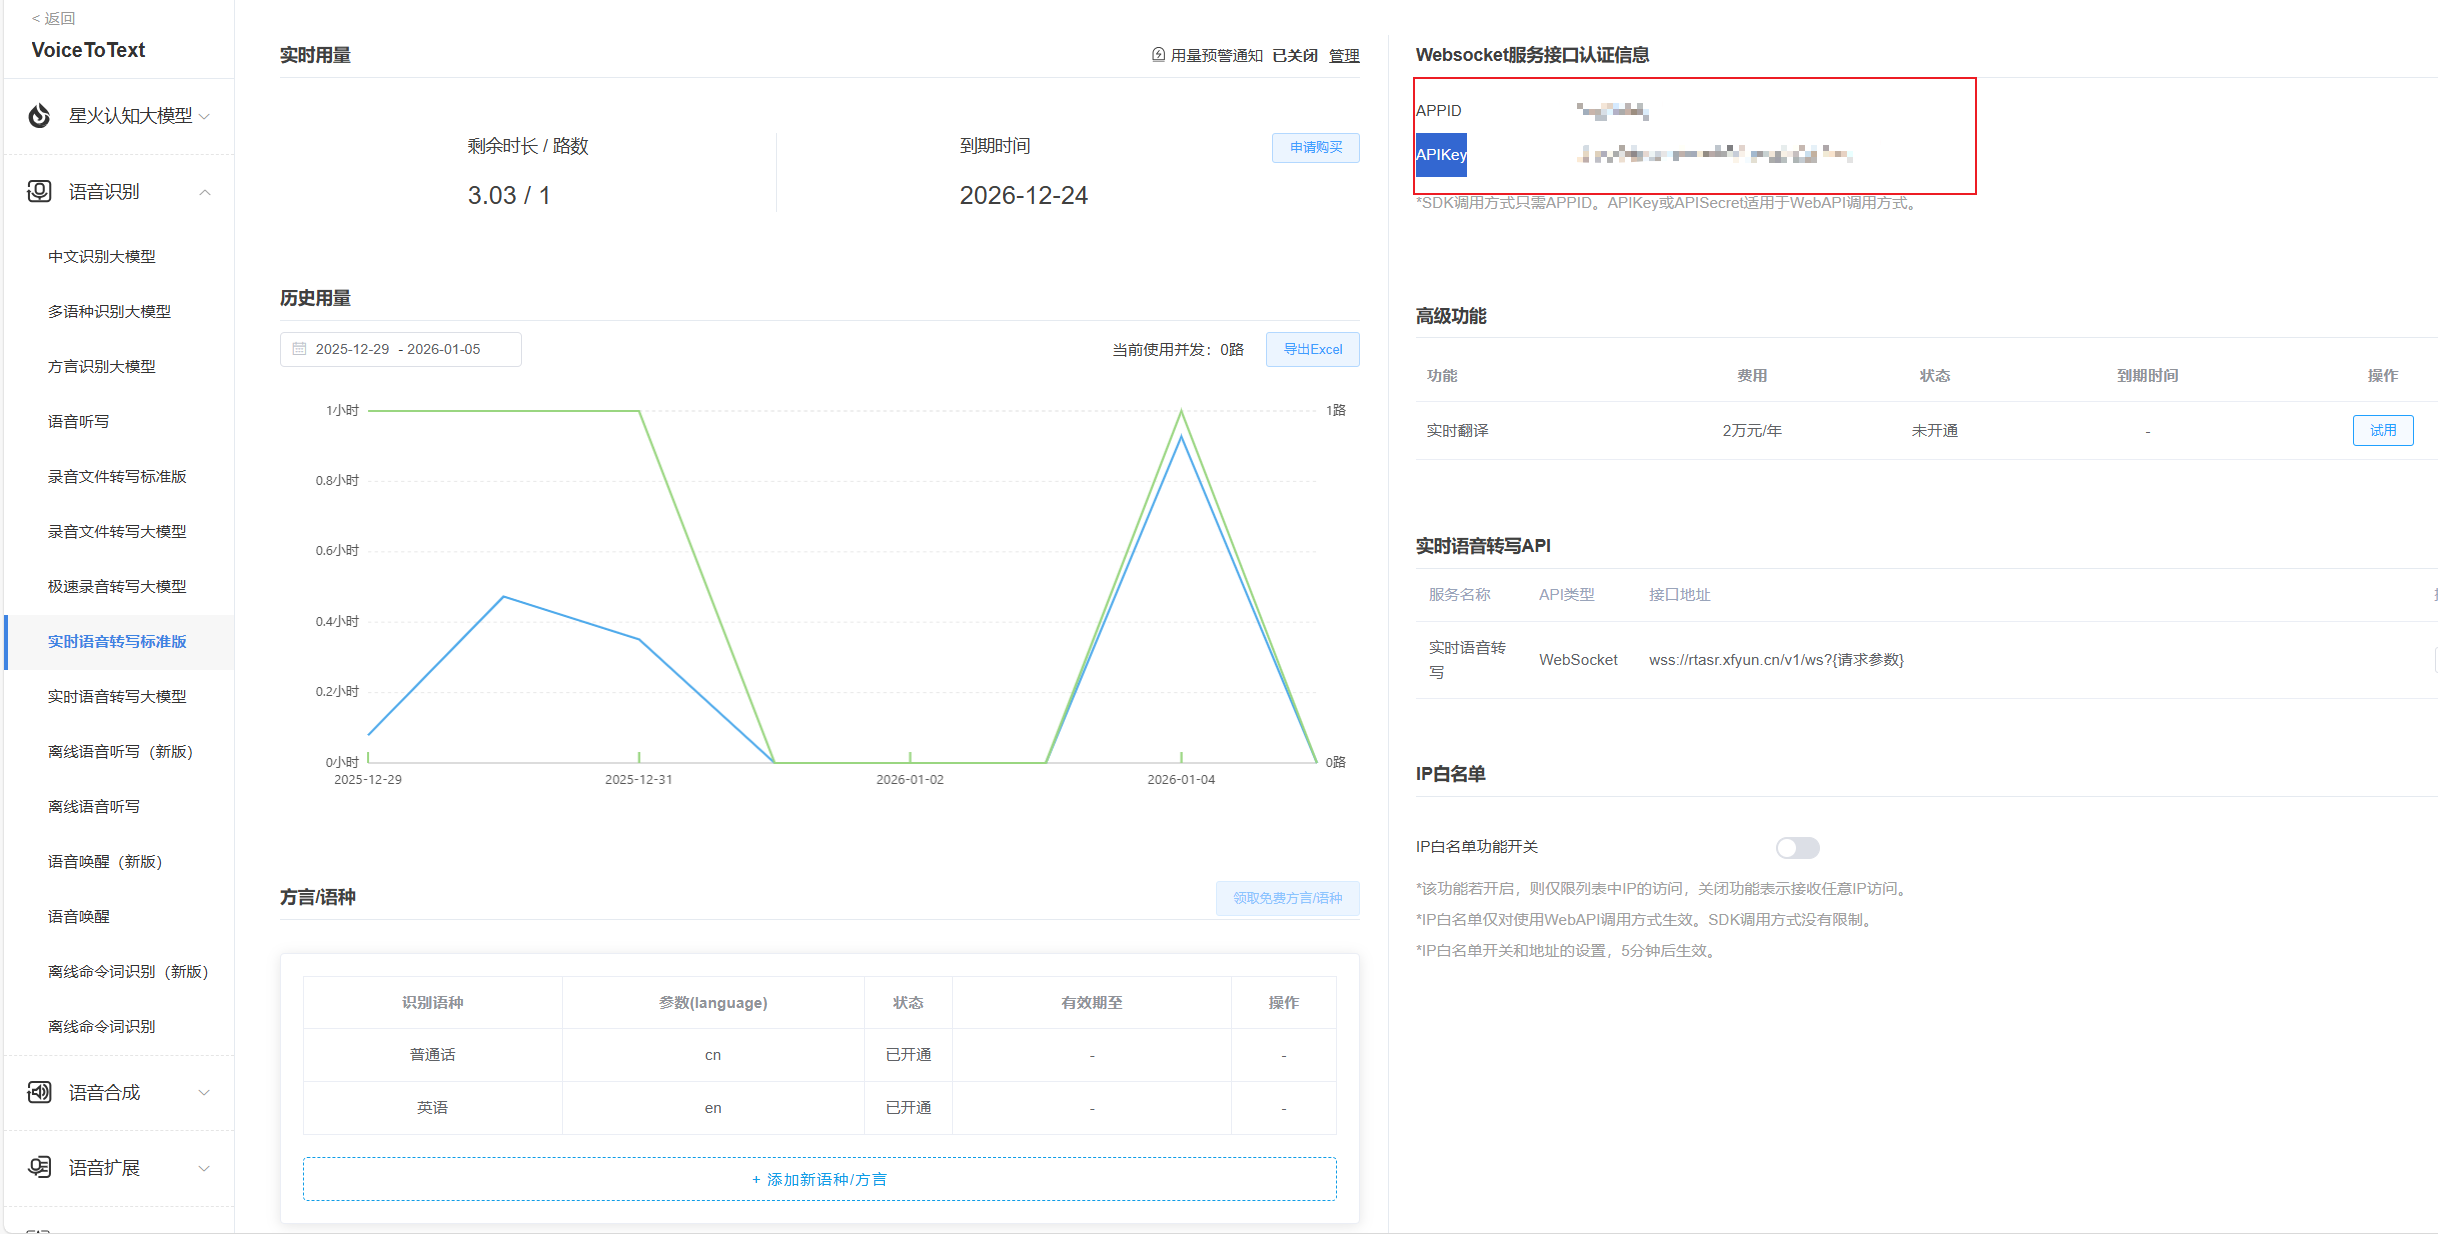
Task: Click 试用 for 实时翻译
Action: [x=2382, y=430]
